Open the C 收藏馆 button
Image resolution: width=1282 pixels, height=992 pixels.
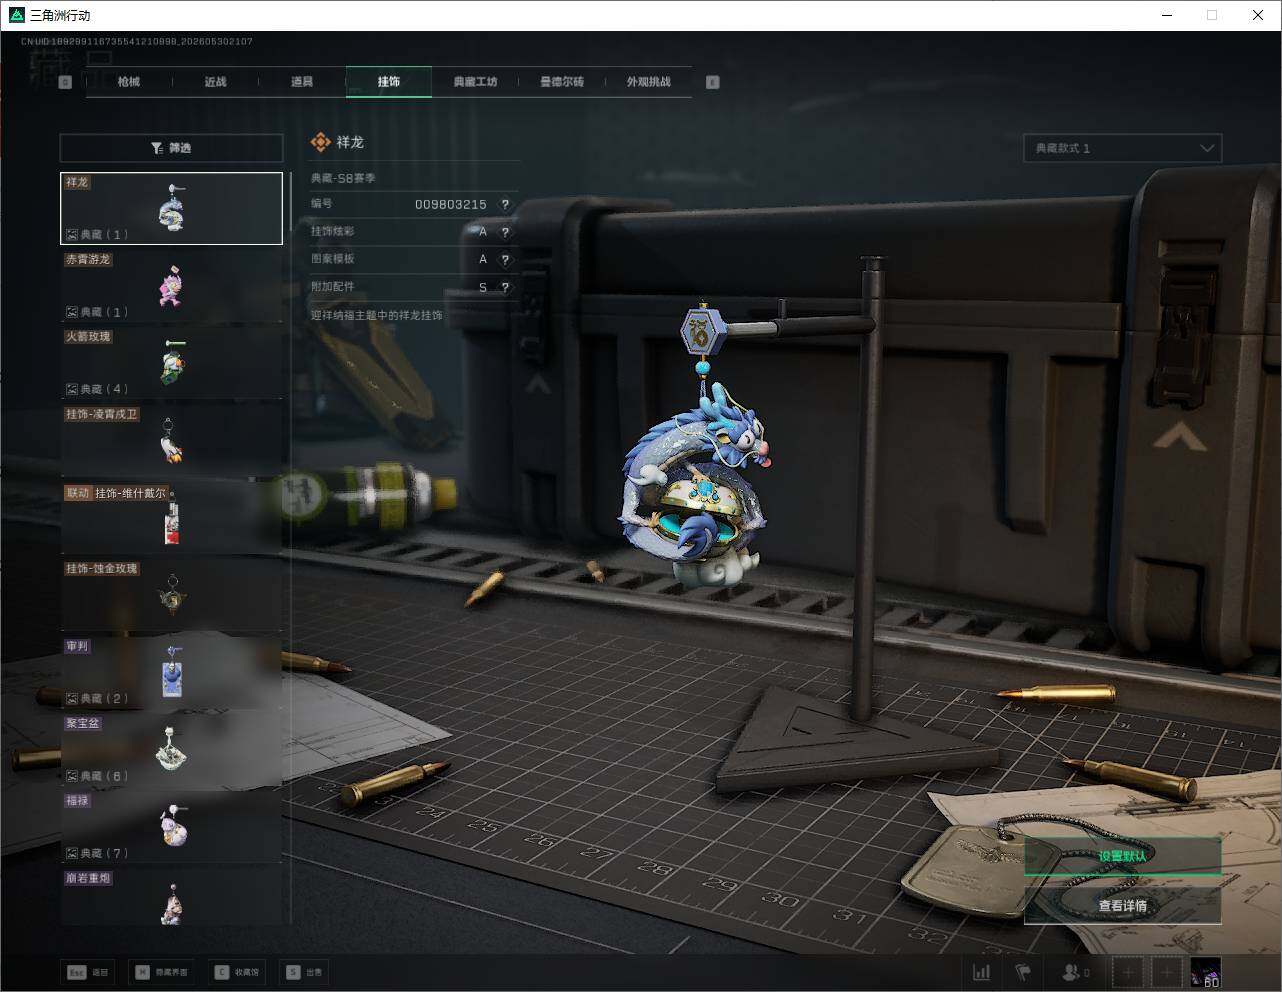pos(237,972)
